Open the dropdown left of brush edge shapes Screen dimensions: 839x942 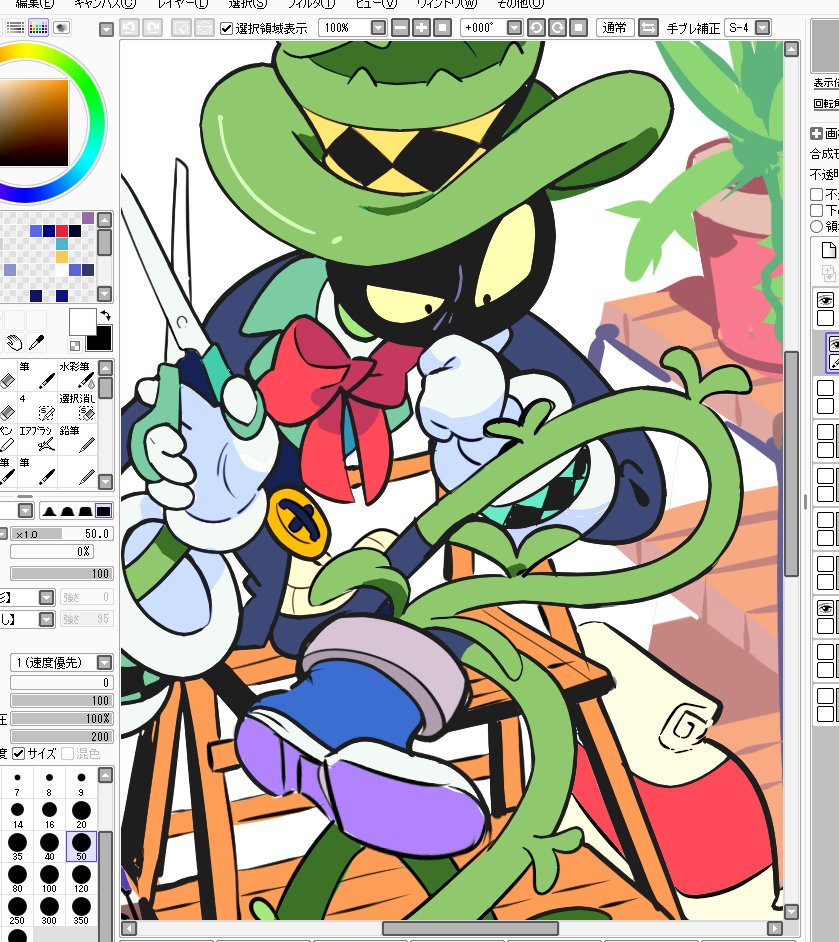click(x=25, y=511)
